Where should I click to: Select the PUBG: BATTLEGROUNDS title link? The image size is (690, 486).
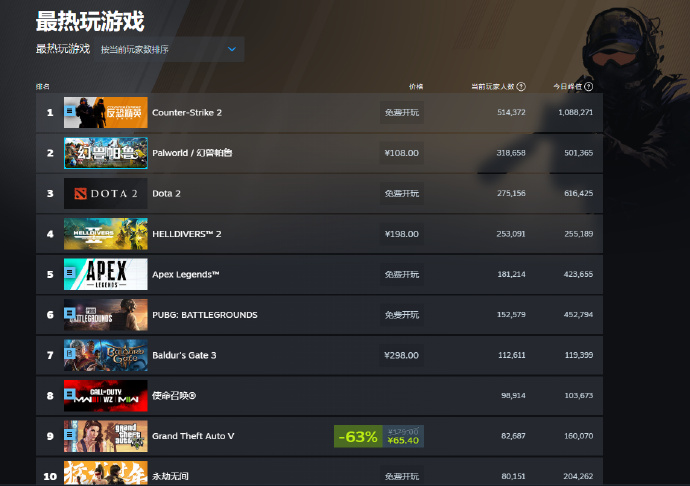coord(205,315)
